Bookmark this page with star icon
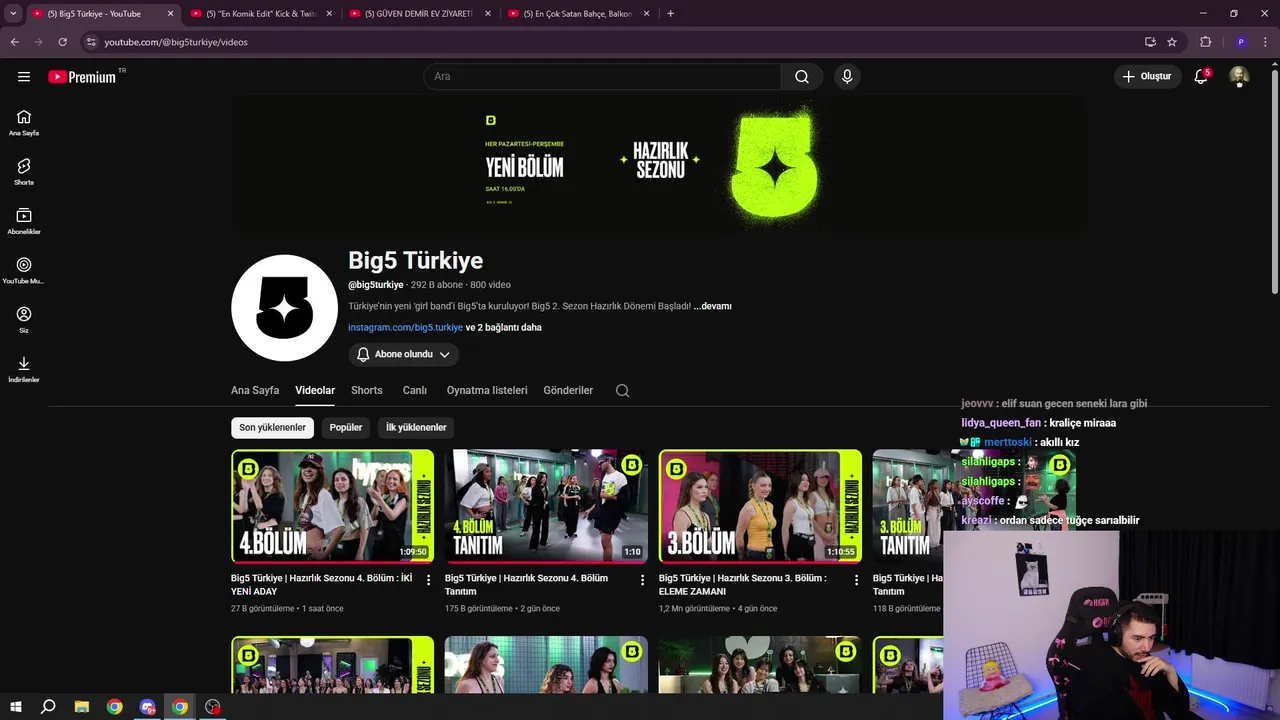The width and height of the screenshot is (1280, 720). [x=1172, y=42]
